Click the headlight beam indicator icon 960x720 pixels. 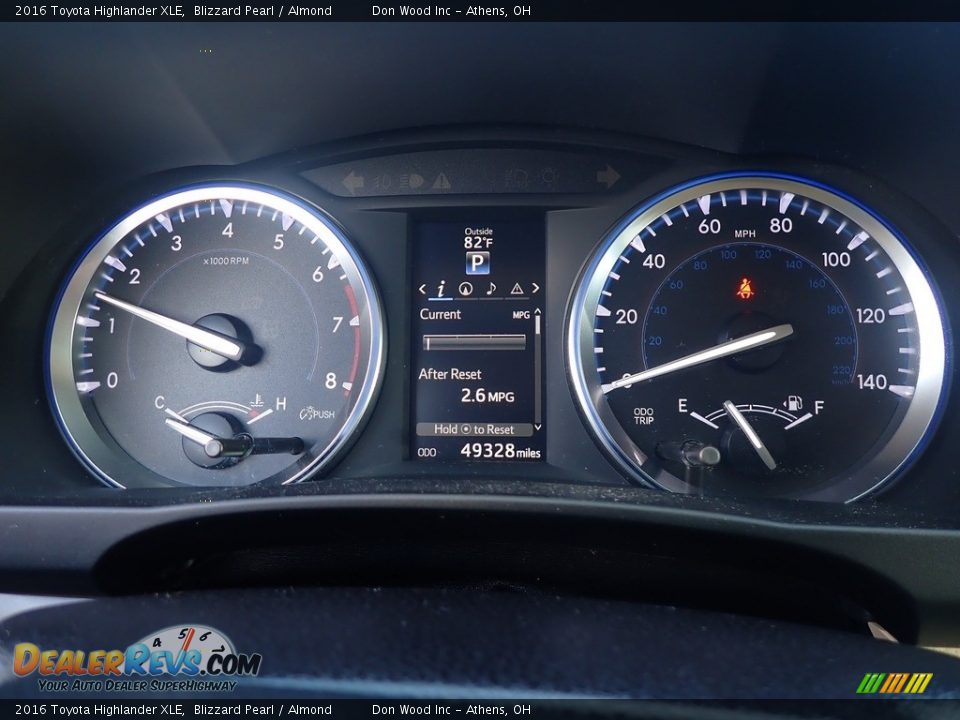[411, 181]
